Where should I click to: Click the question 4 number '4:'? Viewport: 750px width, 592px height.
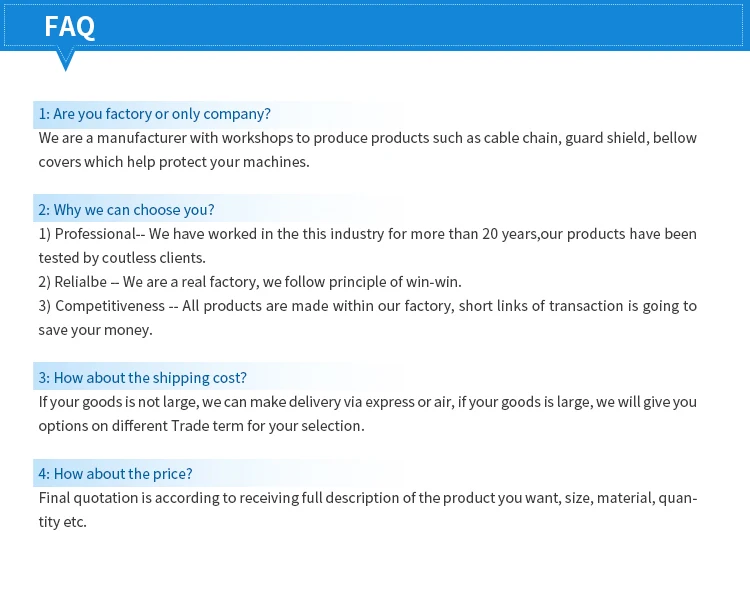click(x=44, y=474)
